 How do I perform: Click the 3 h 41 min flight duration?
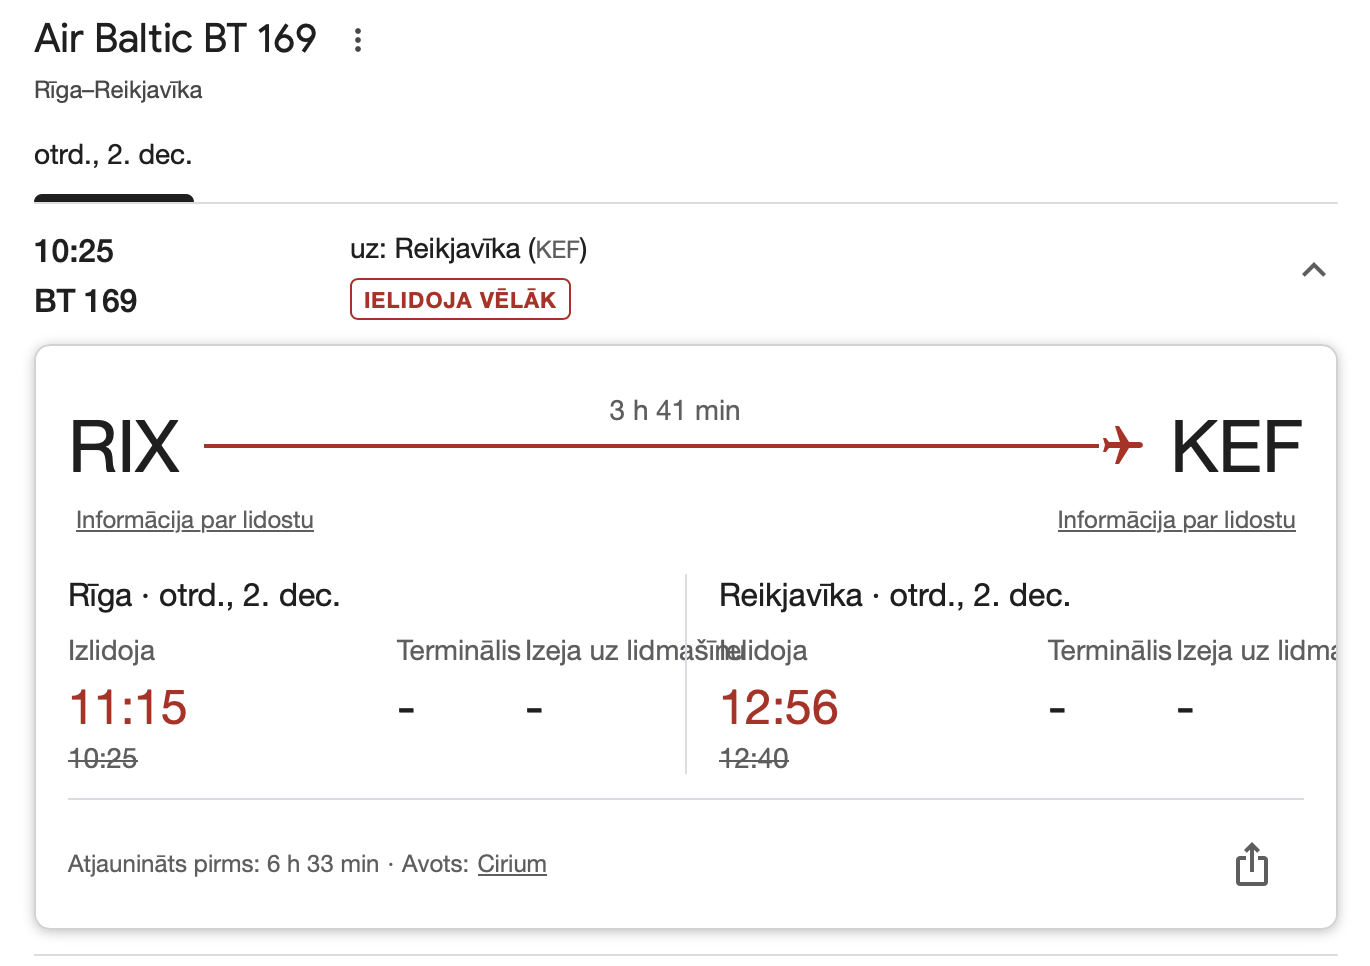click(x=674, y=411)
